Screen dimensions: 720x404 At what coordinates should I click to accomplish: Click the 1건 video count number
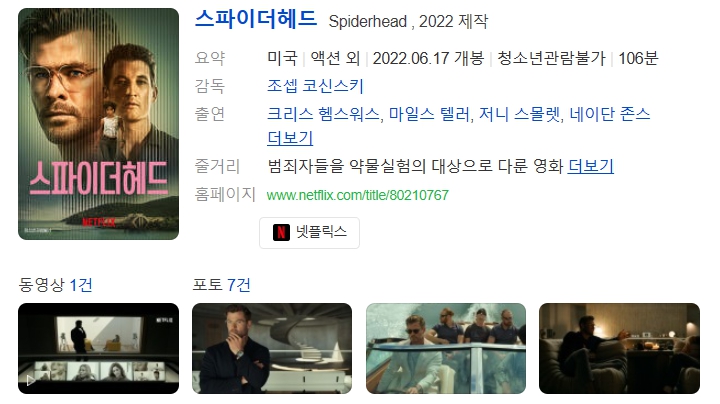point(81,285)
